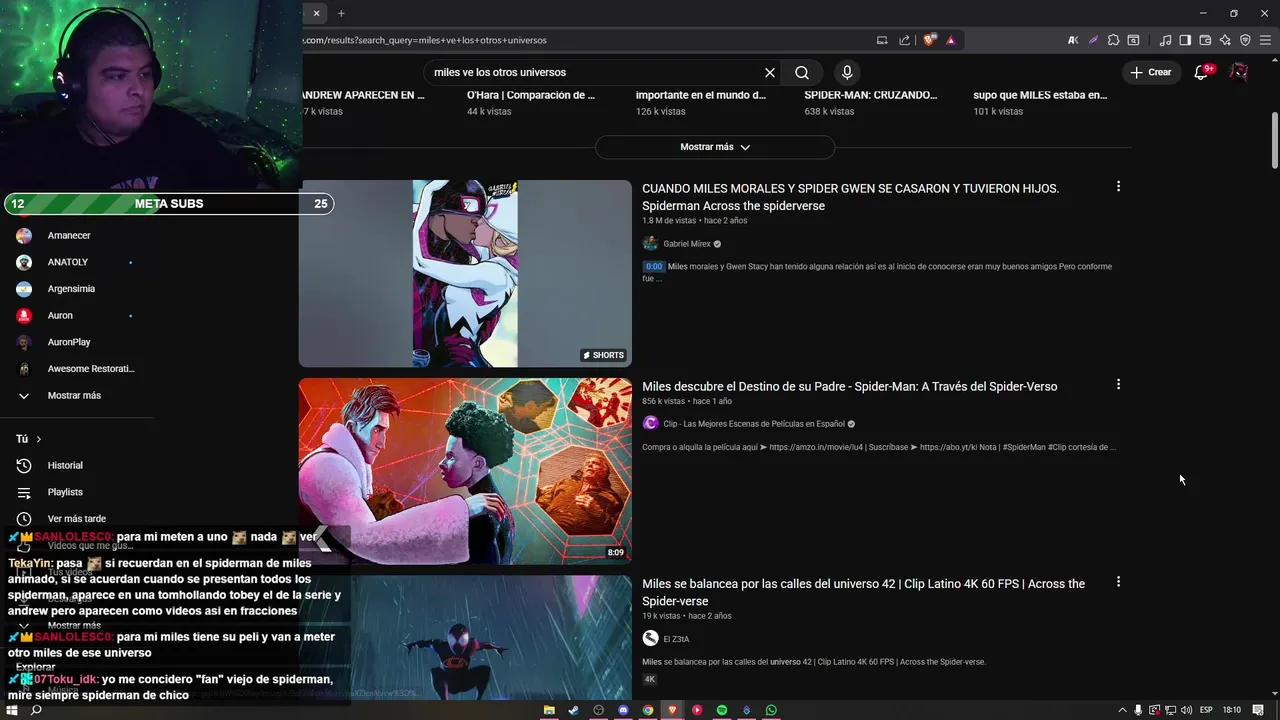Viewport: 1280px width, 720px height.
Task: Open WhatsApp from the taskbar
Action: pos(771,710)
